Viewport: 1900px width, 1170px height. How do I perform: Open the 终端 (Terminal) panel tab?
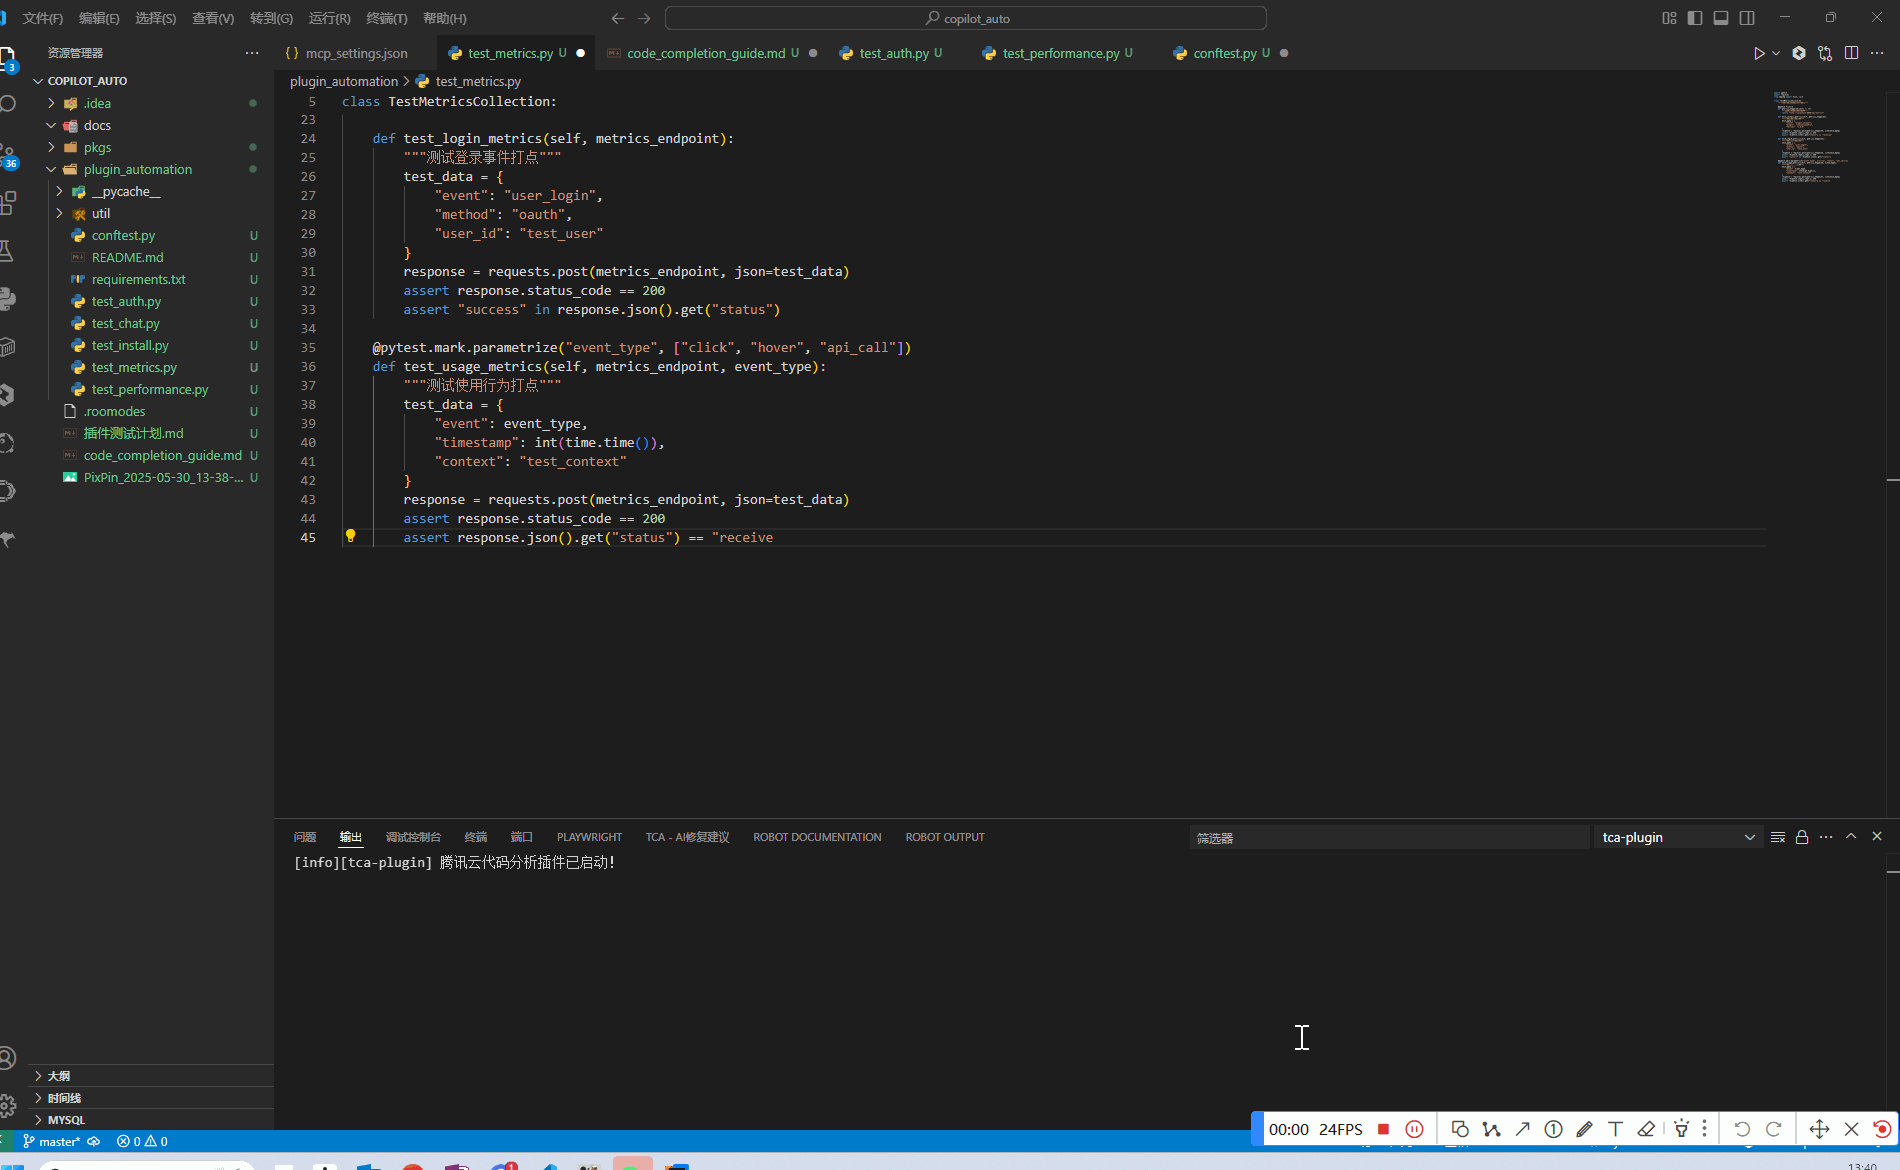475,837
